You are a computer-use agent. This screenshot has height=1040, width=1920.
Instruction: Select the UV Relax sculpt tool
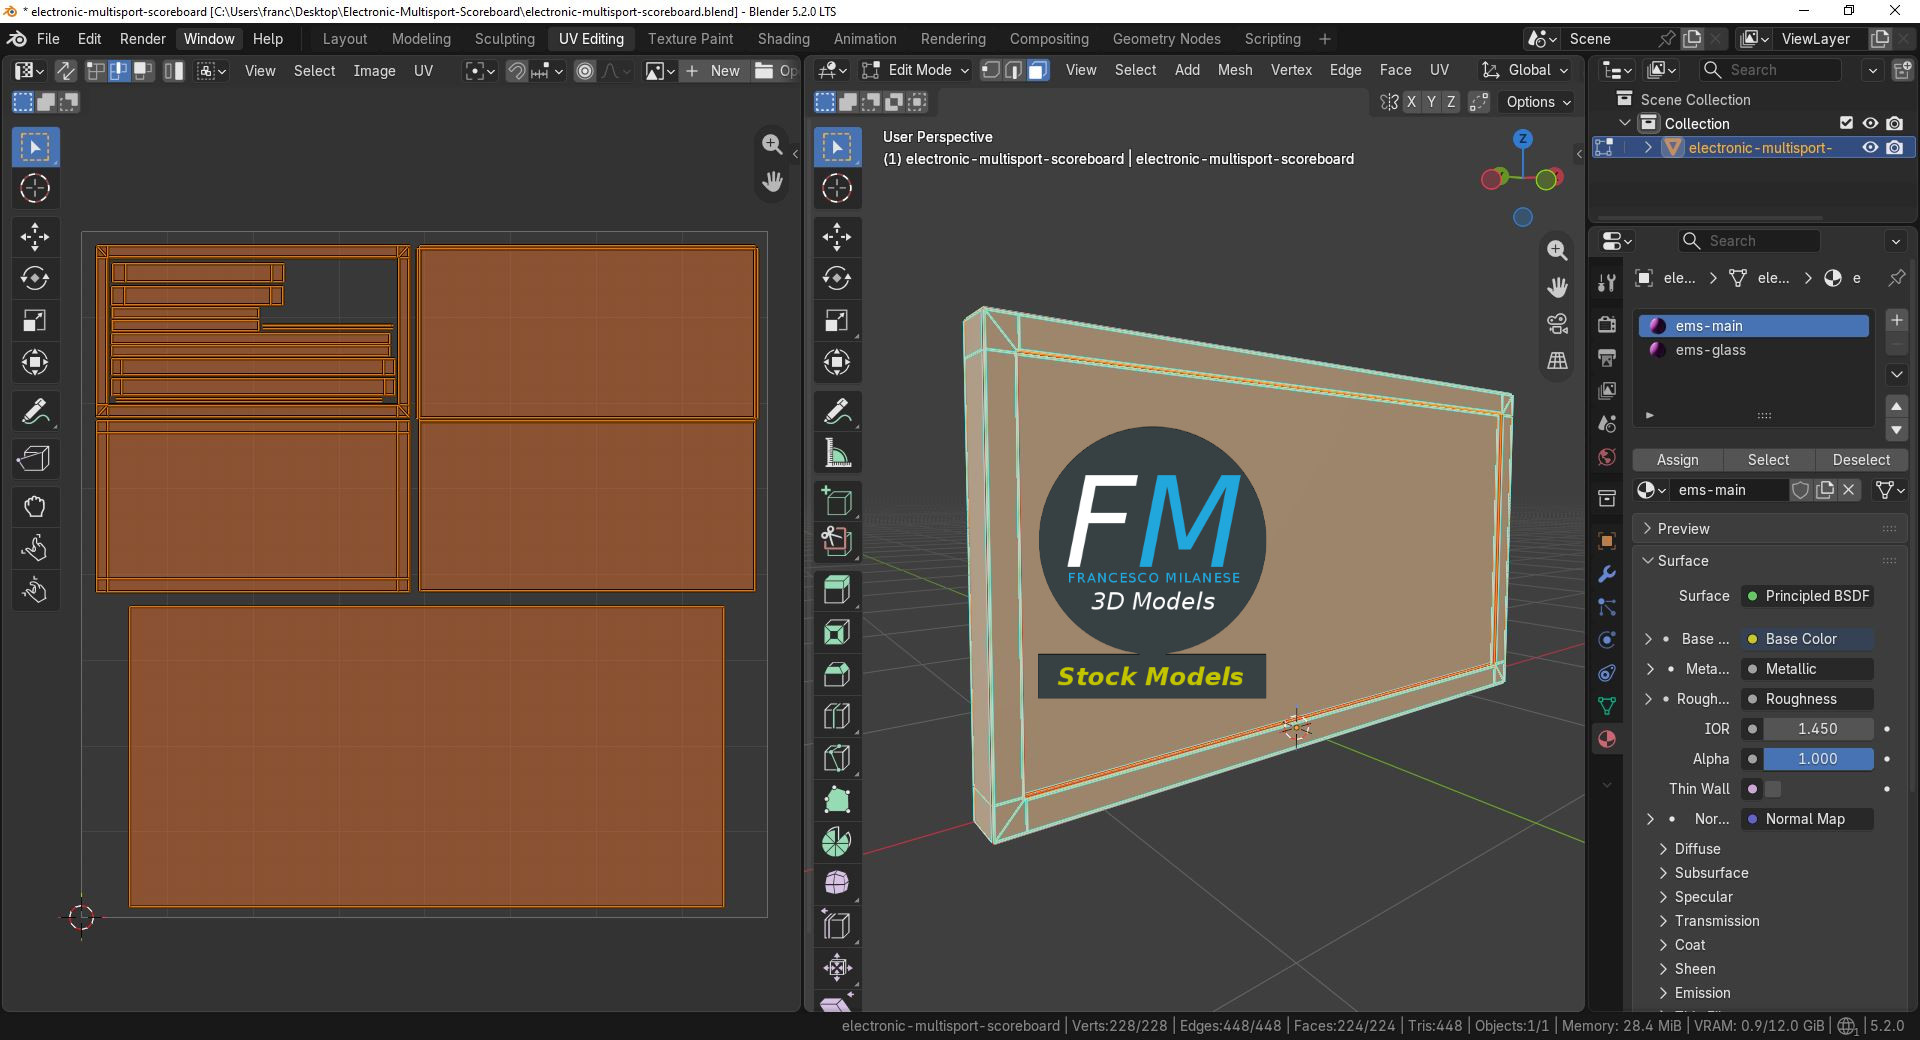click(35, 548)
